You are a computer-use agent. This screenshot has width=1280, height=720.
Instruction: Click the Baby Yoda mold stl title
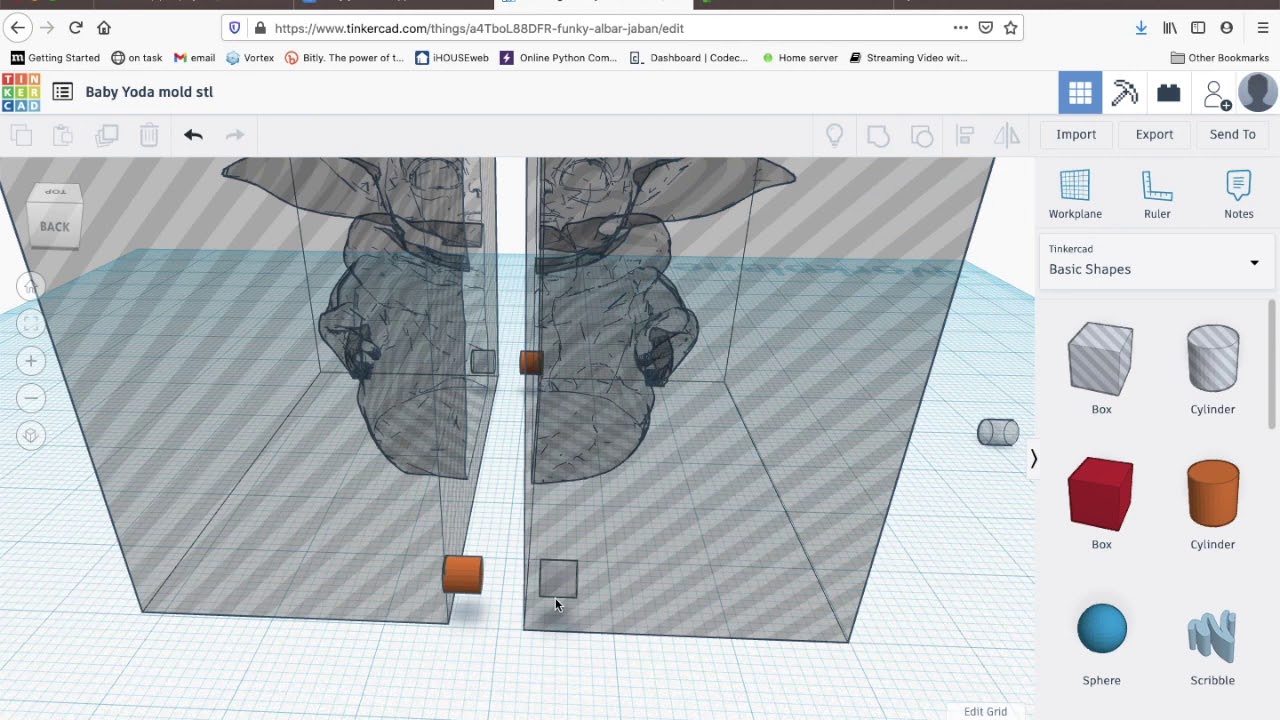(x=149, y=92)
